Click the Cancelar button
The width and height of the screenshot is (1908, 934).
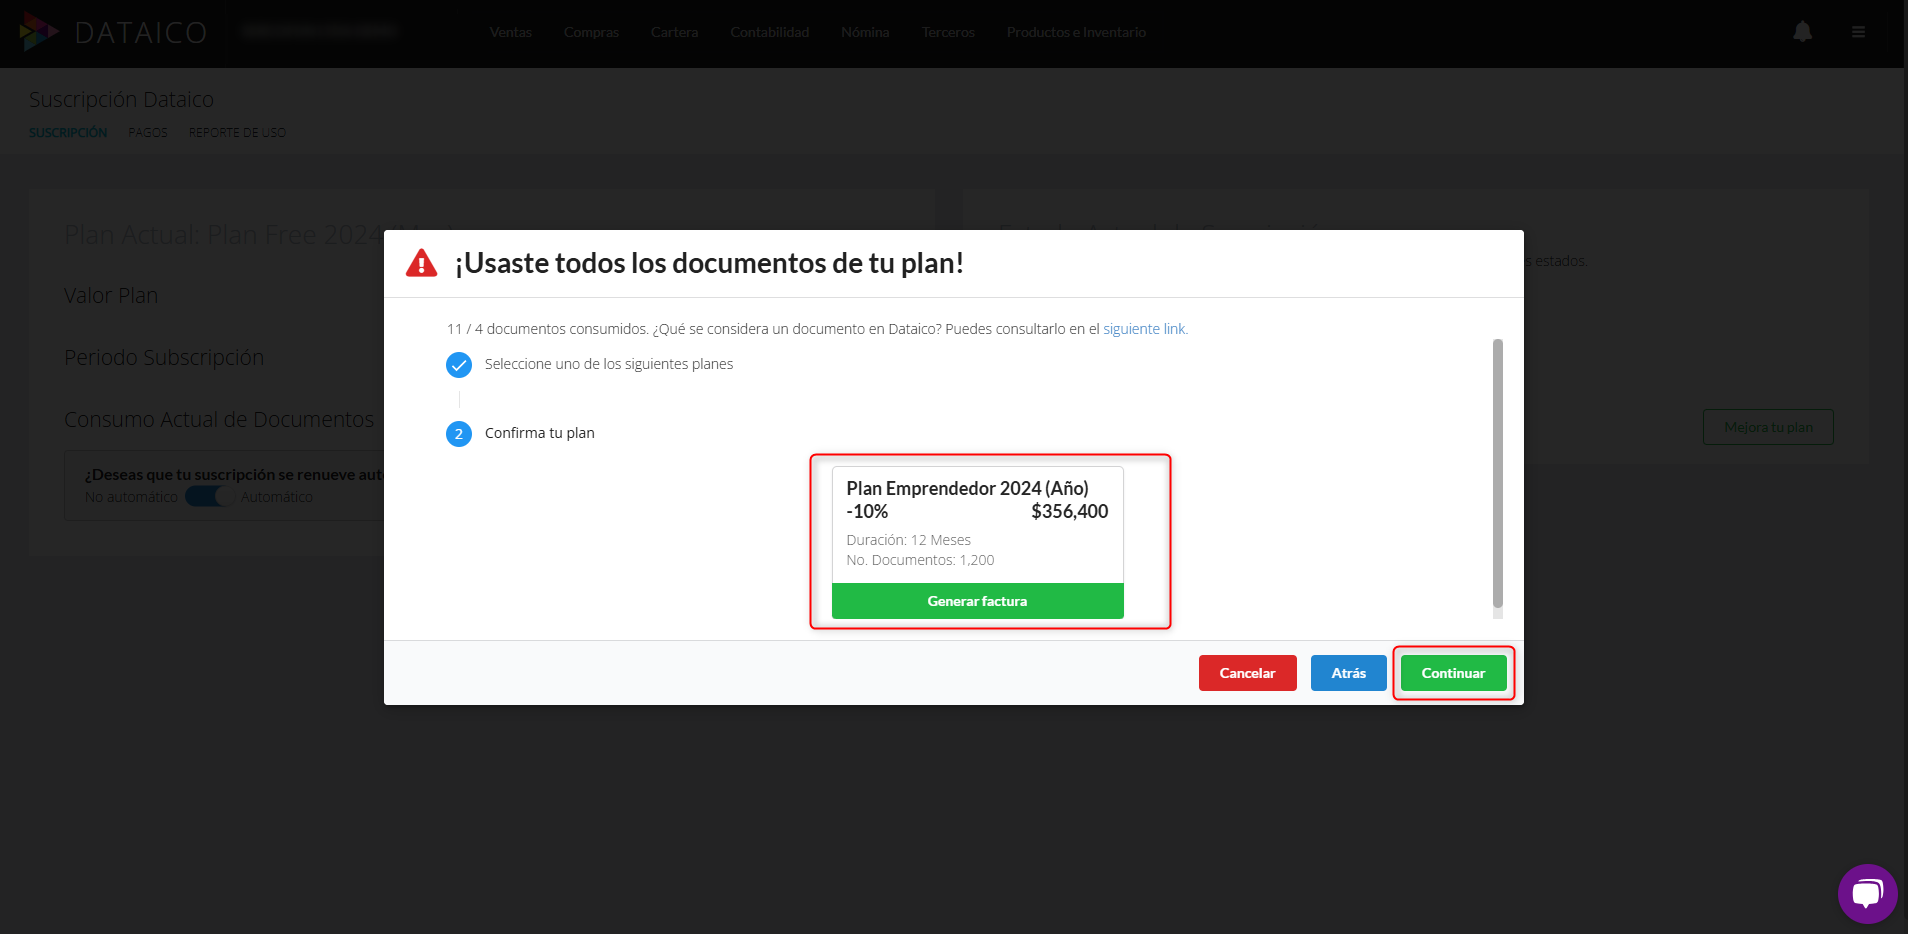1248,673
